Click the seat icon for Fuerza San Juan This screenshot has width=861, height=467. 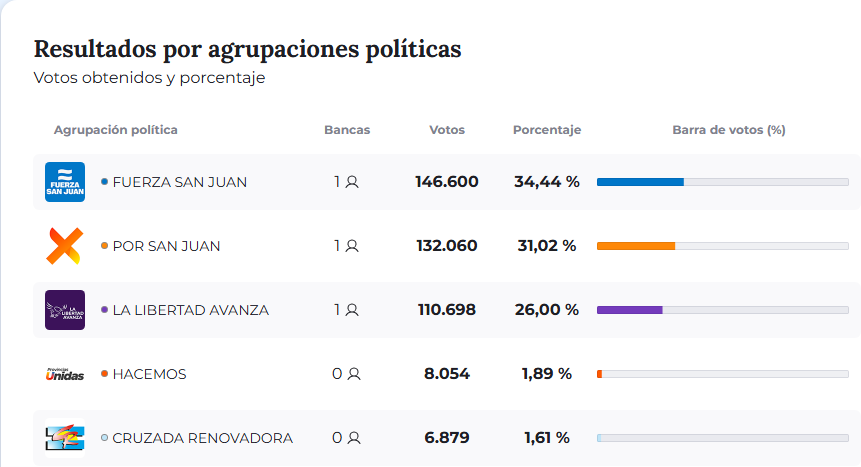point(352,182)
